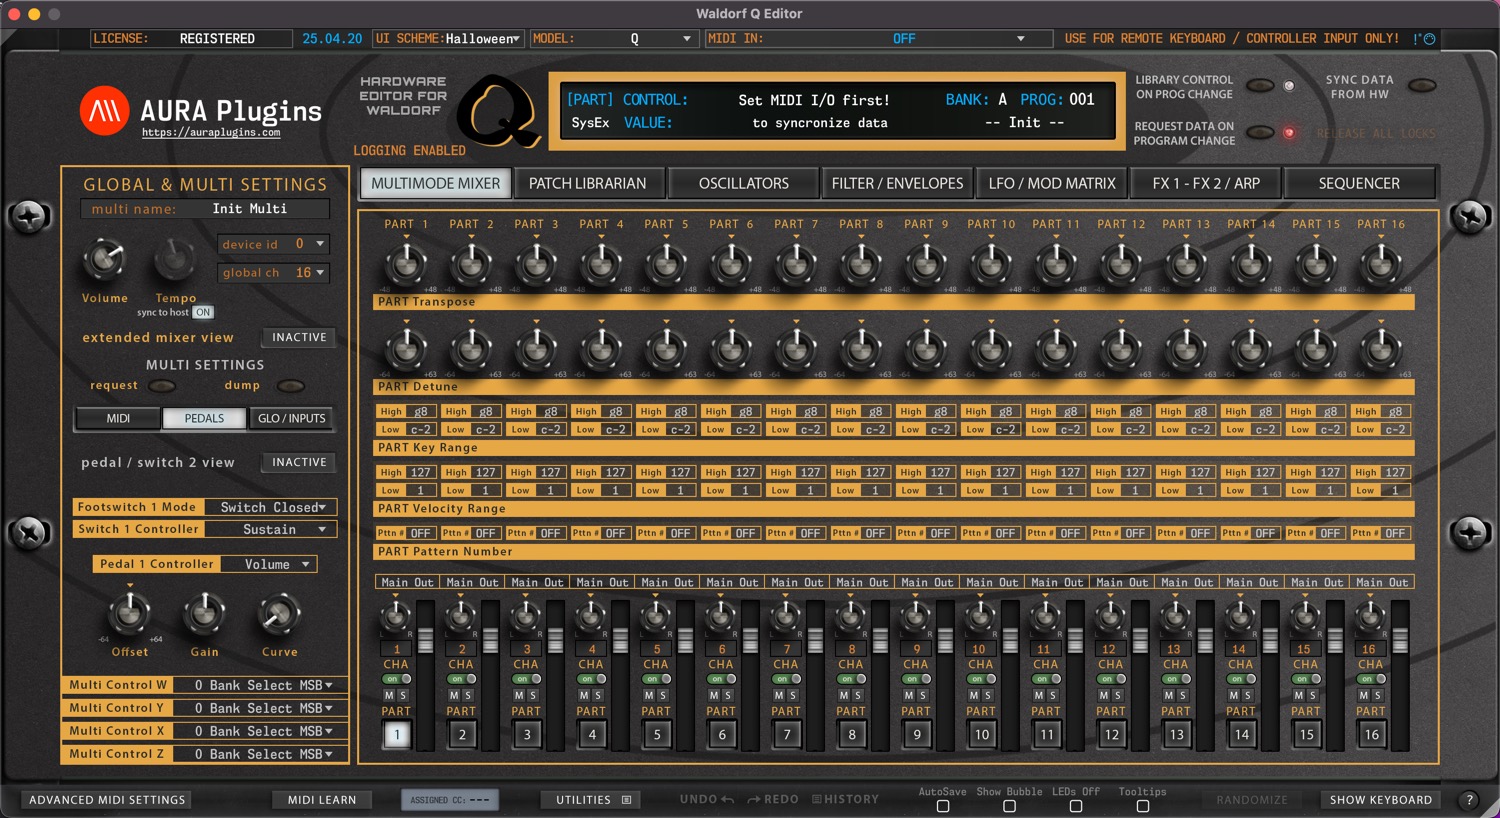Screen dimensions: 1500x818
Task: Select PART 2 square button
Action: tap(462, 735)
